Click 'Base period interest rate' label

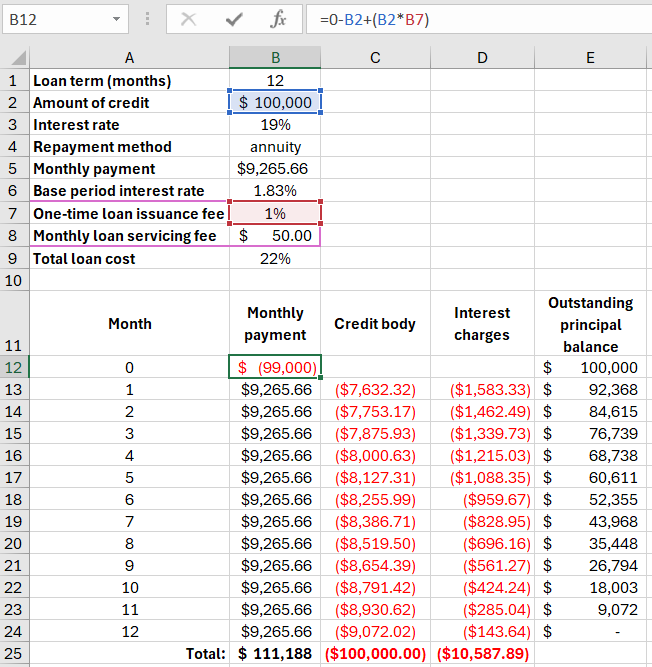pos(119,191)
